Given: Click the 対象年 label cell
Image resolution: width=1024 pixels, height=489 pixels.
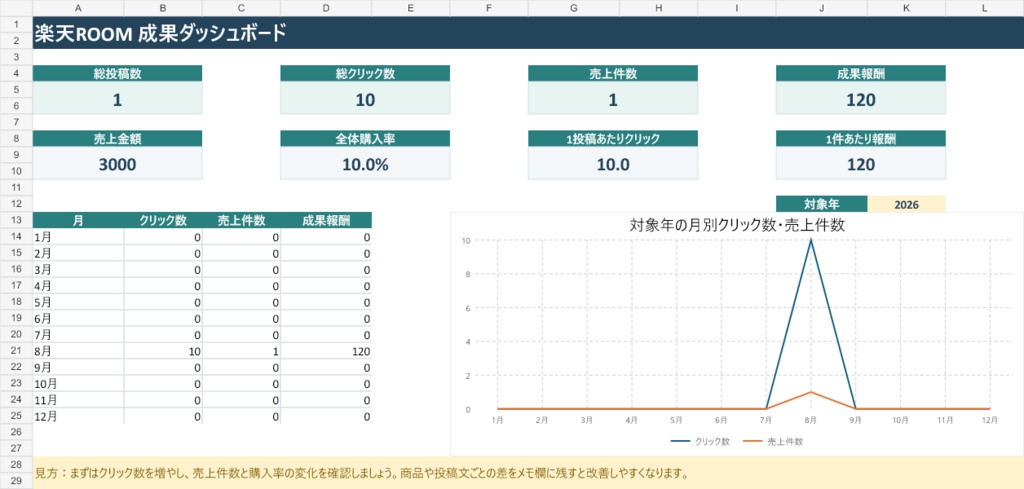Looking at the screenshot, I should (822, 204).
